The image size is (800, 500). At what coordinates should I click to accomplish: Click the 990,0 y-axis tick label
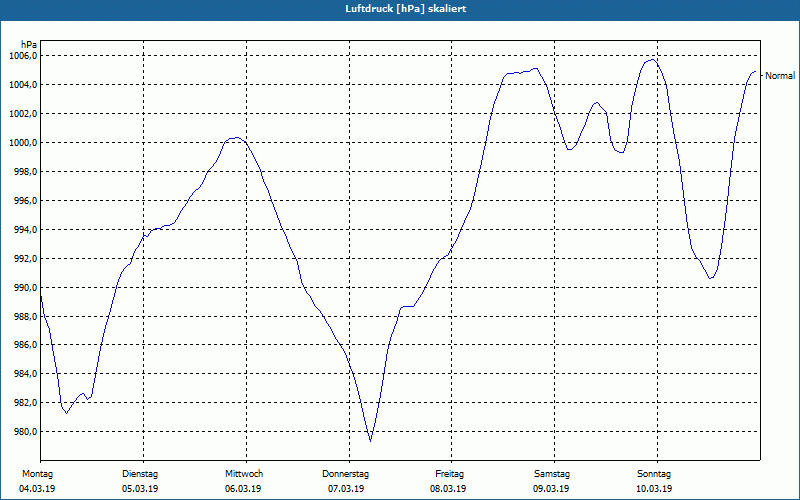[x=25, y=287]
